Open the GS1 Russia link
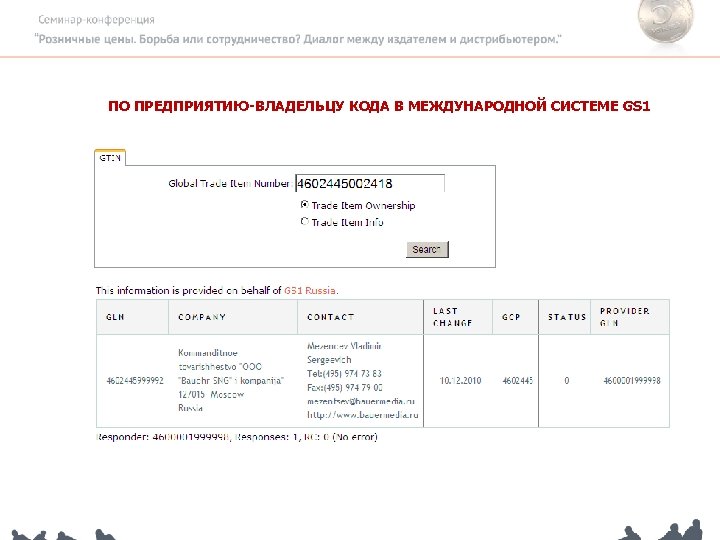The height and width of the screenshot is (540, 720). pos(310,291)
